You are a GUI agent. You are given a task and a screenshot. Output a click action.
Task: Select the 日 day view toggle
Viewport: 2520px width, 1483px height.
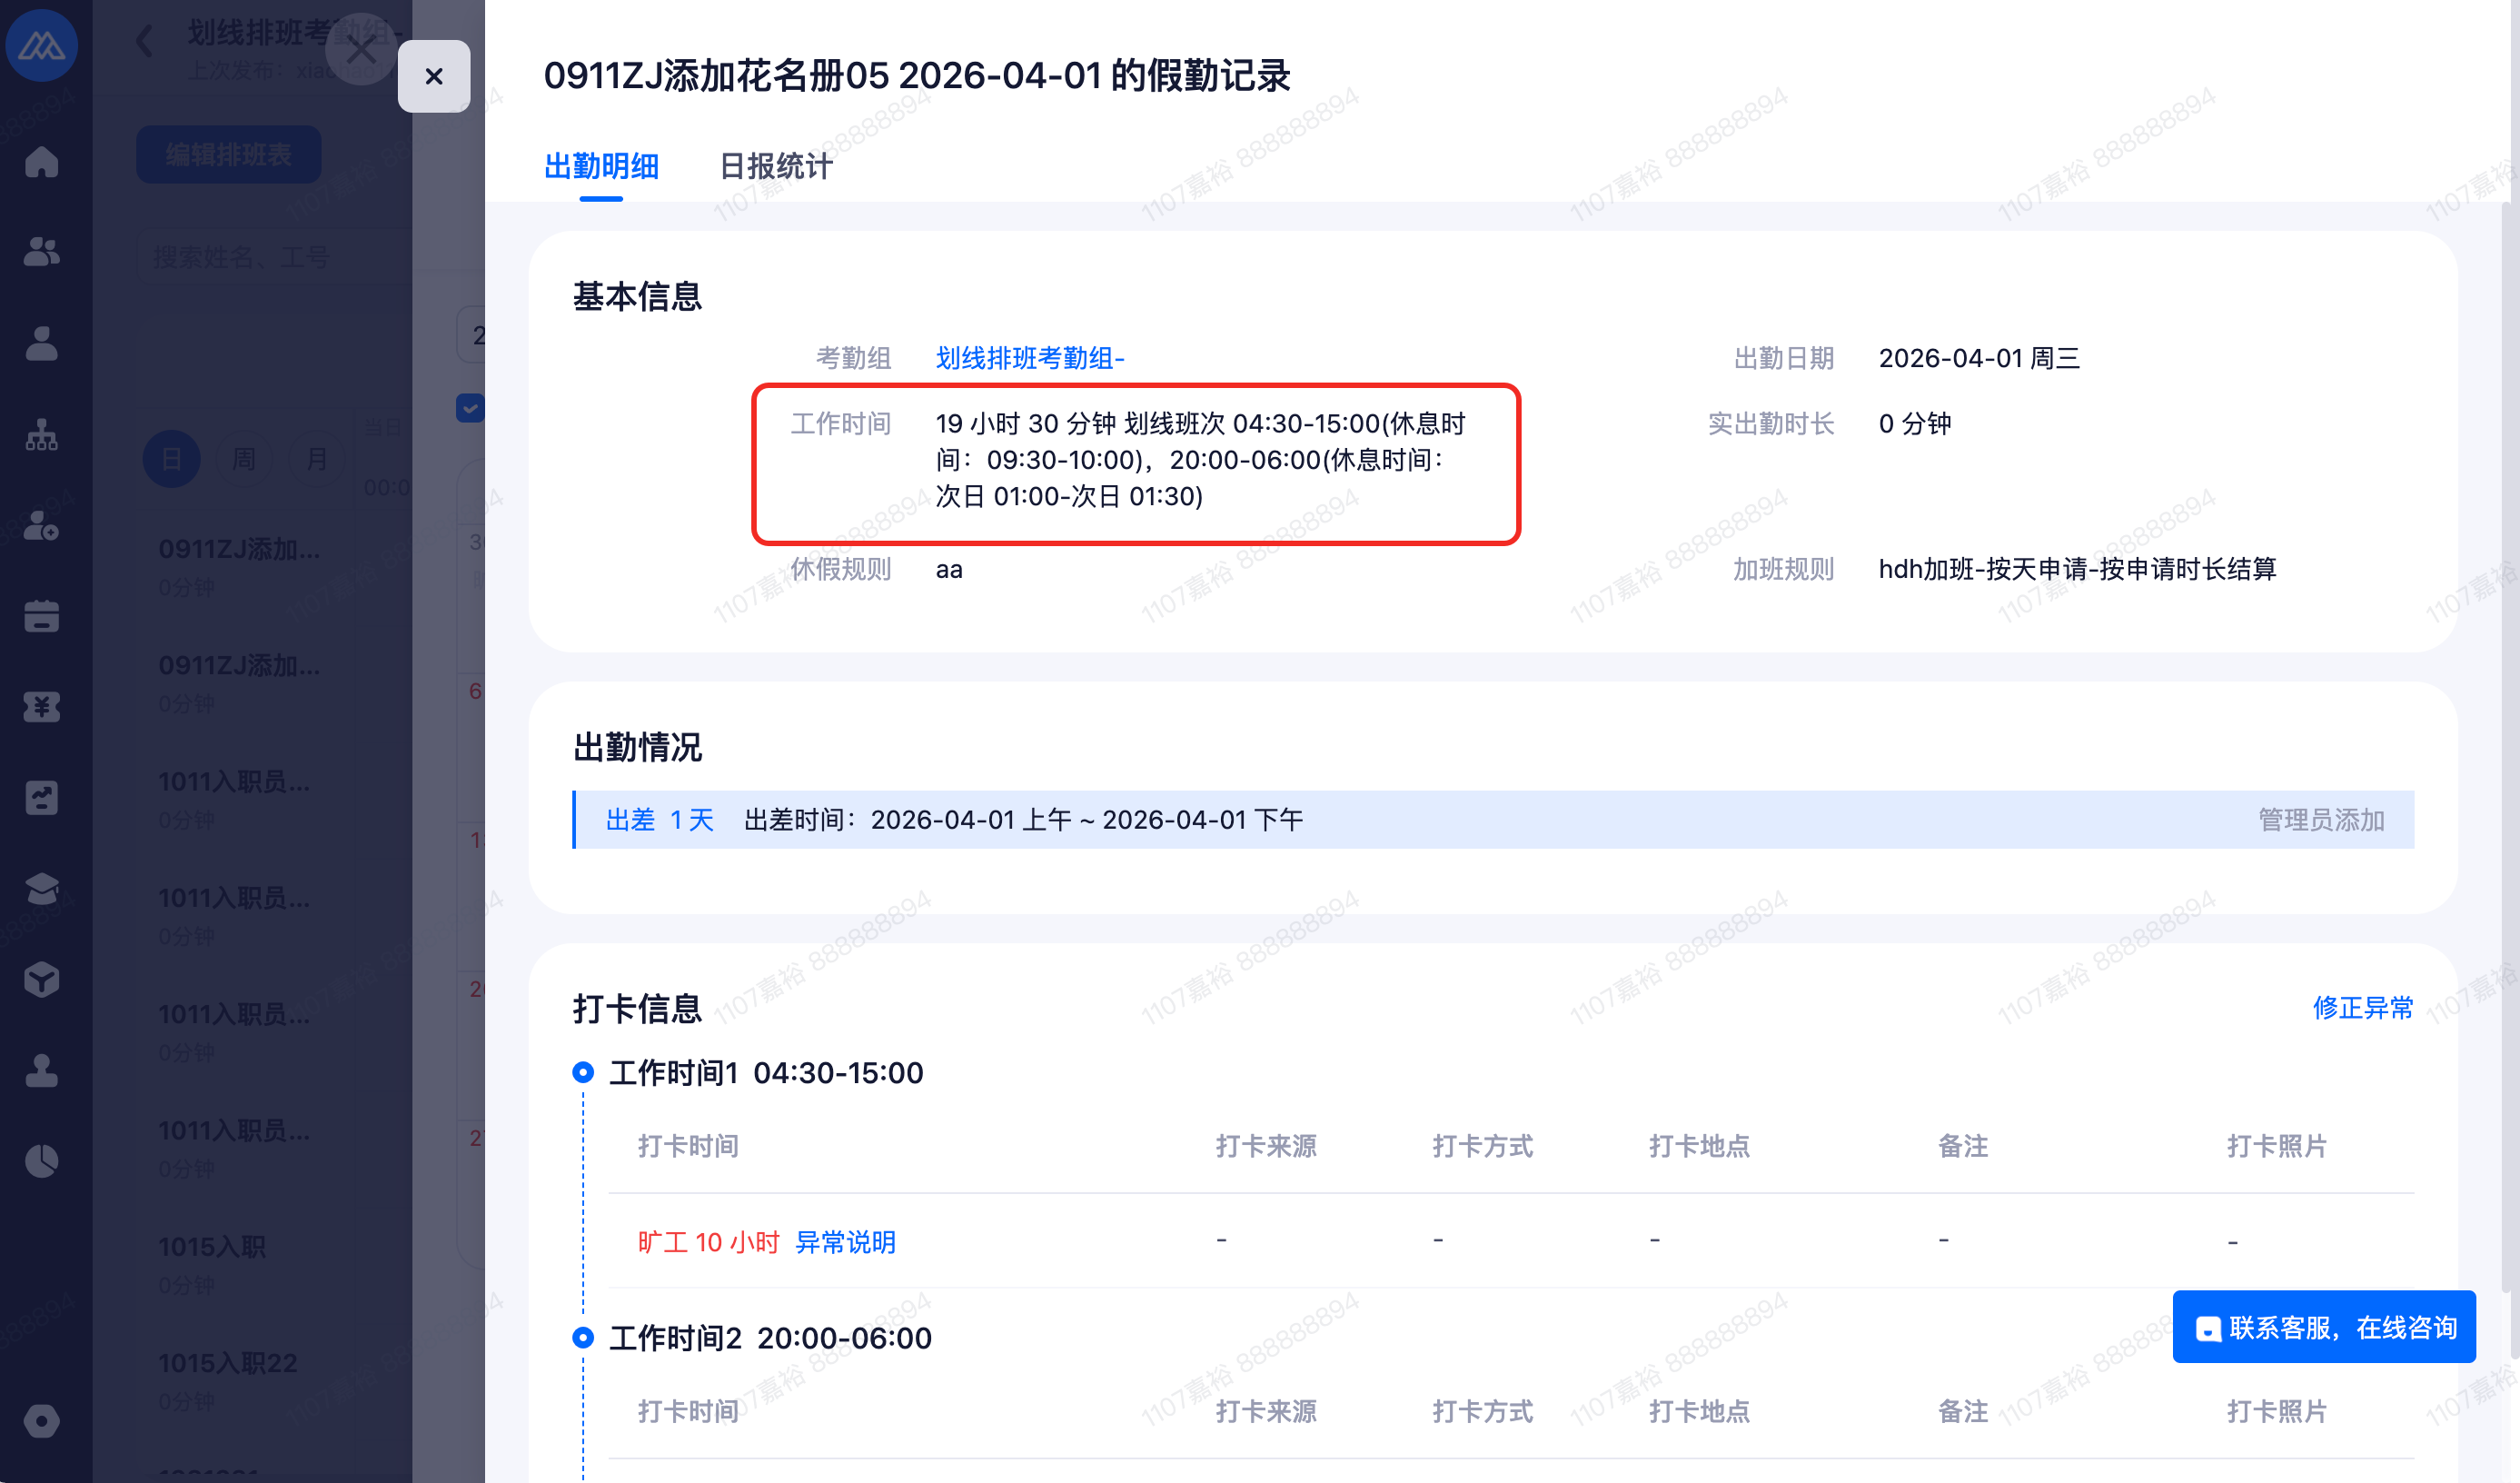coord(172,459)
